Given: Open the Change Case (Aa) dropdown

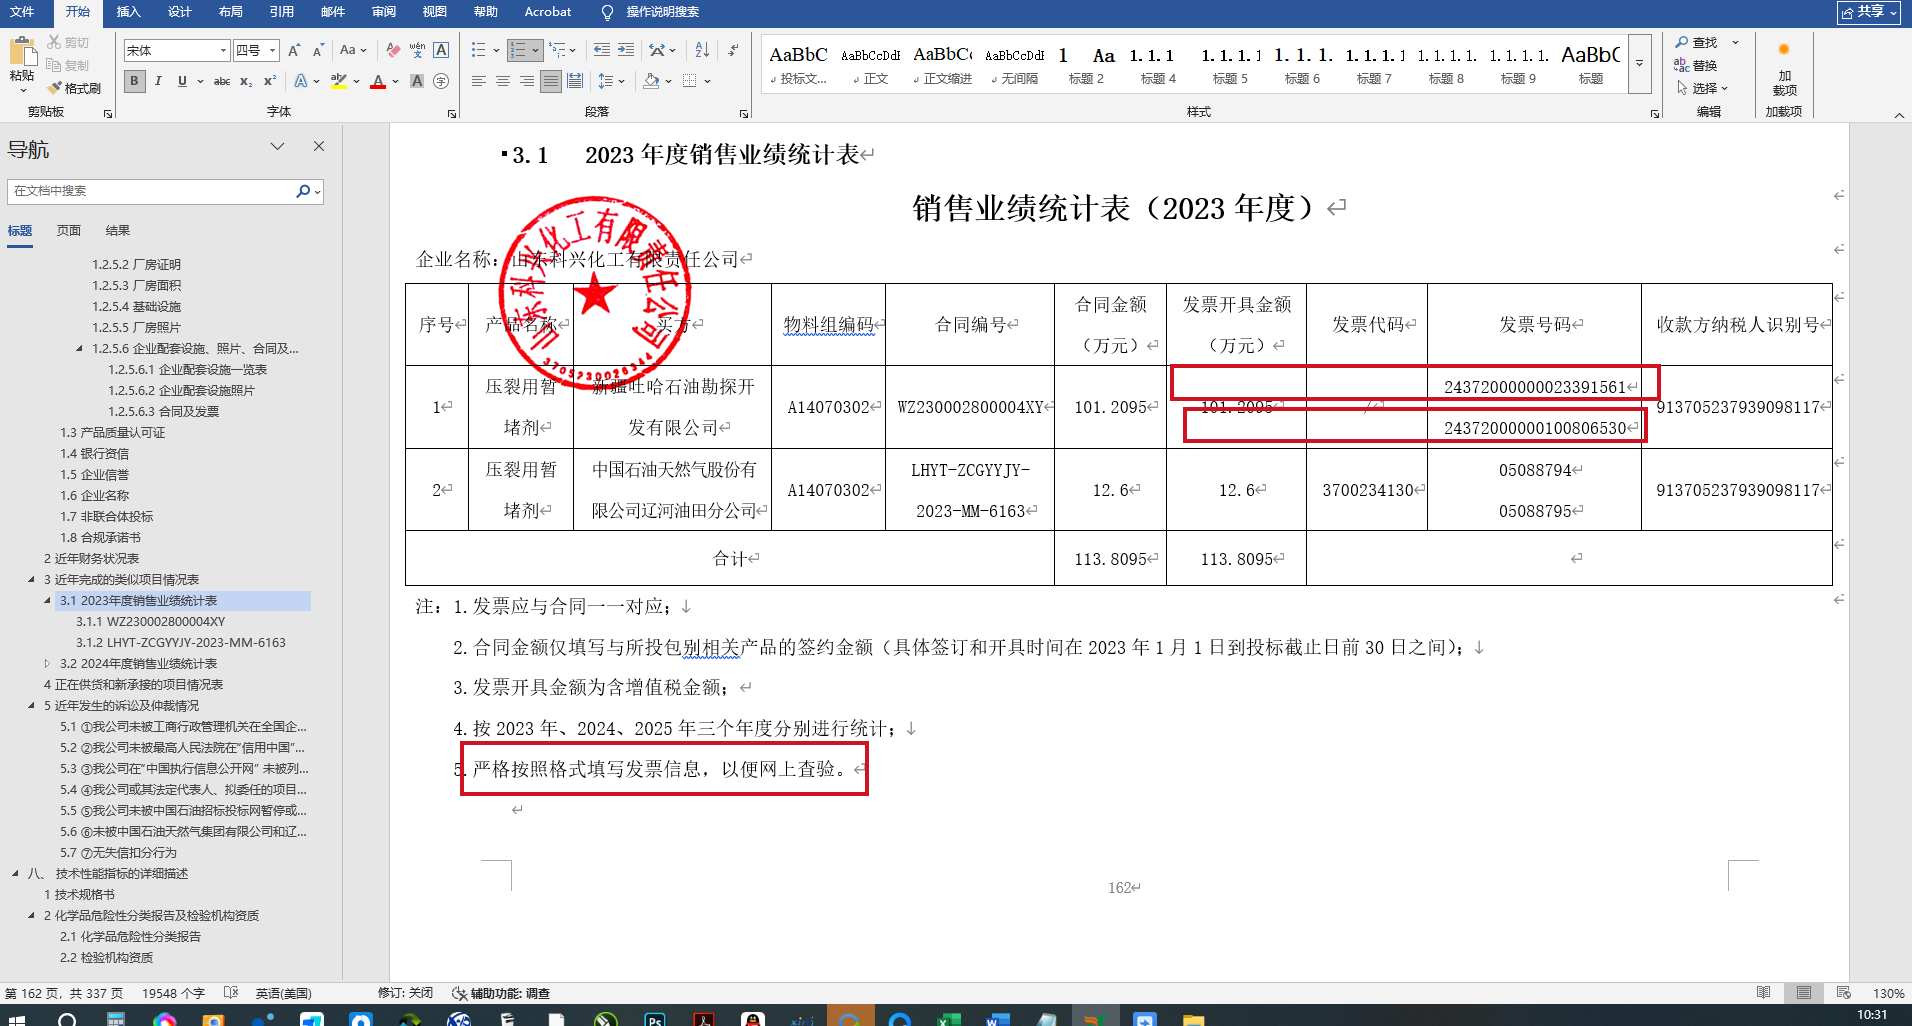Looking at the screenshot, I should 353,50.
